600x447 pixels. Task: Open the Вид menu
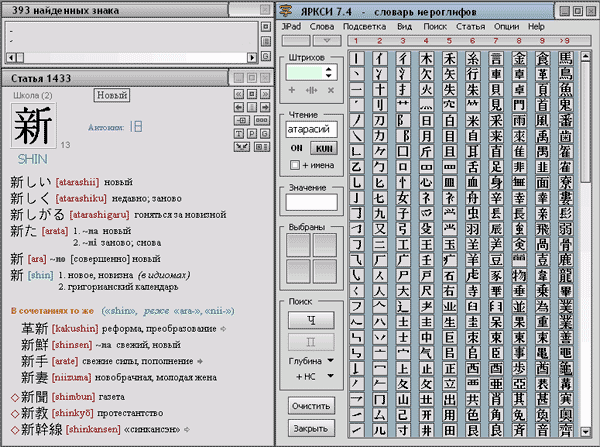point(404,26)
